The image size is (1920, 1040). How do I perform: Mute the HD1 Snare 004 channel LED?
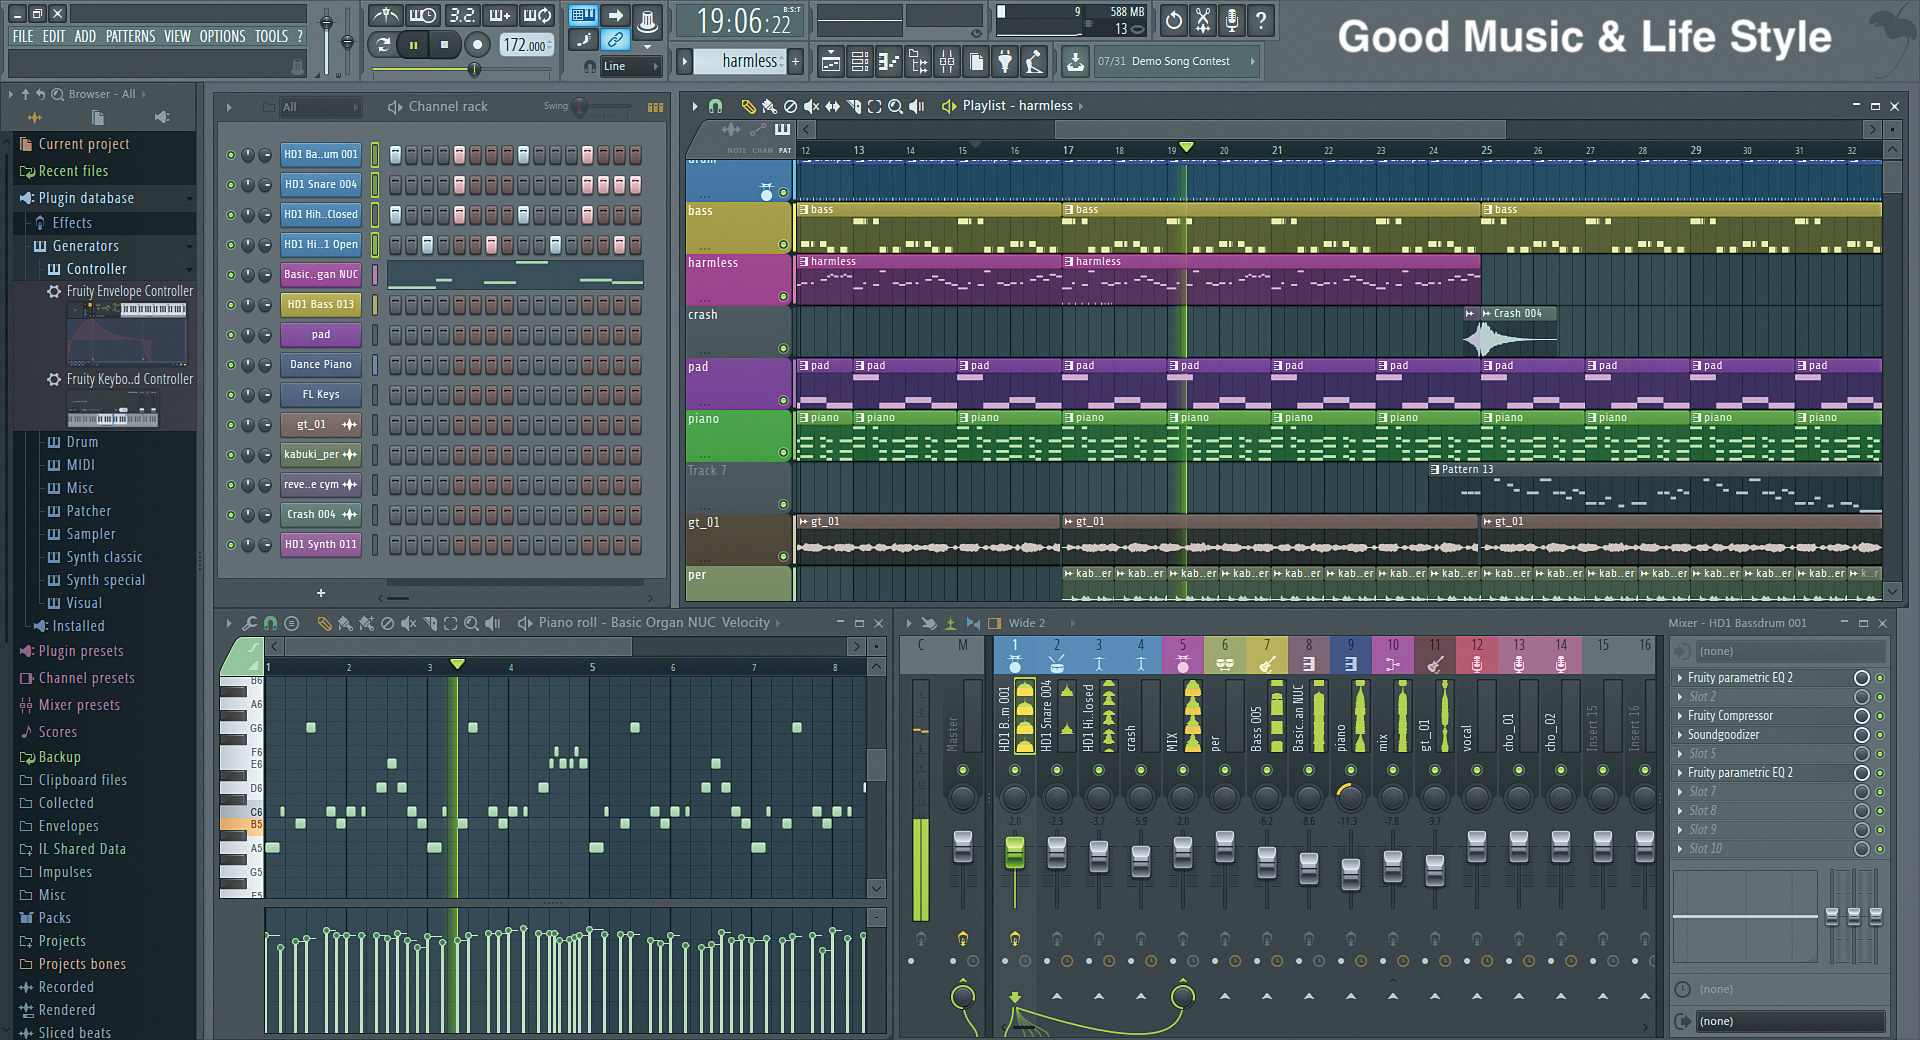coord(231,185)
